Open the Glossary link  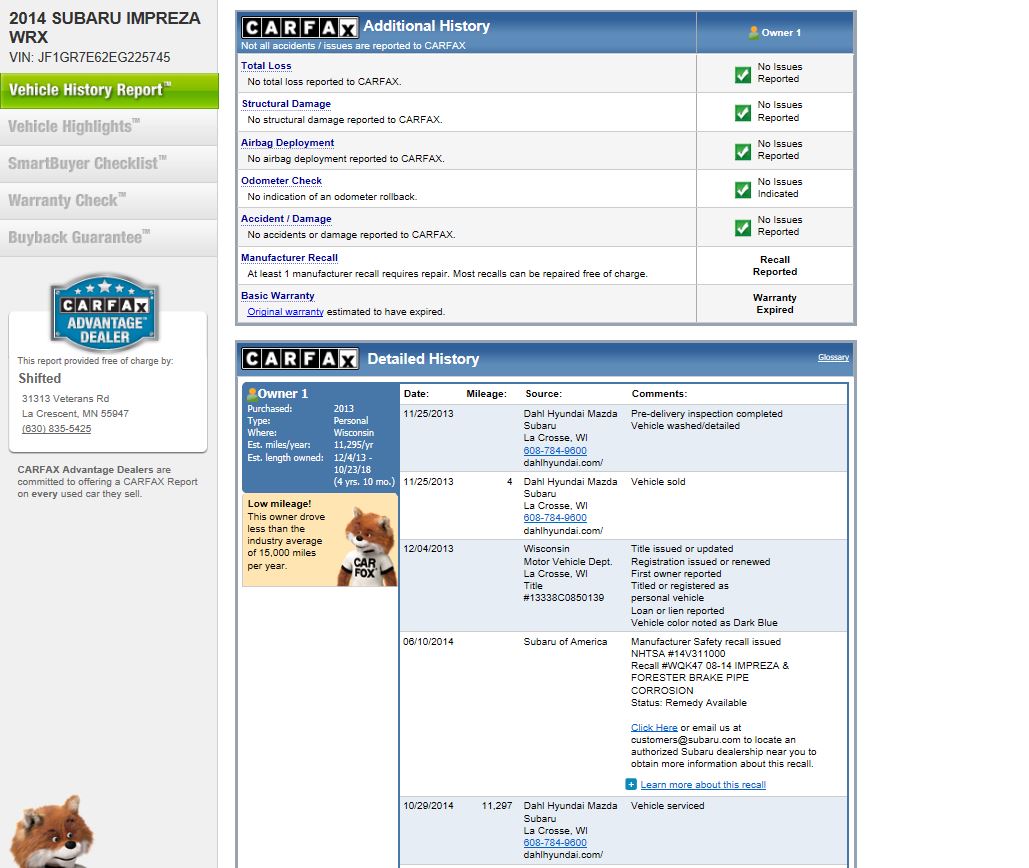coord(833,358)
